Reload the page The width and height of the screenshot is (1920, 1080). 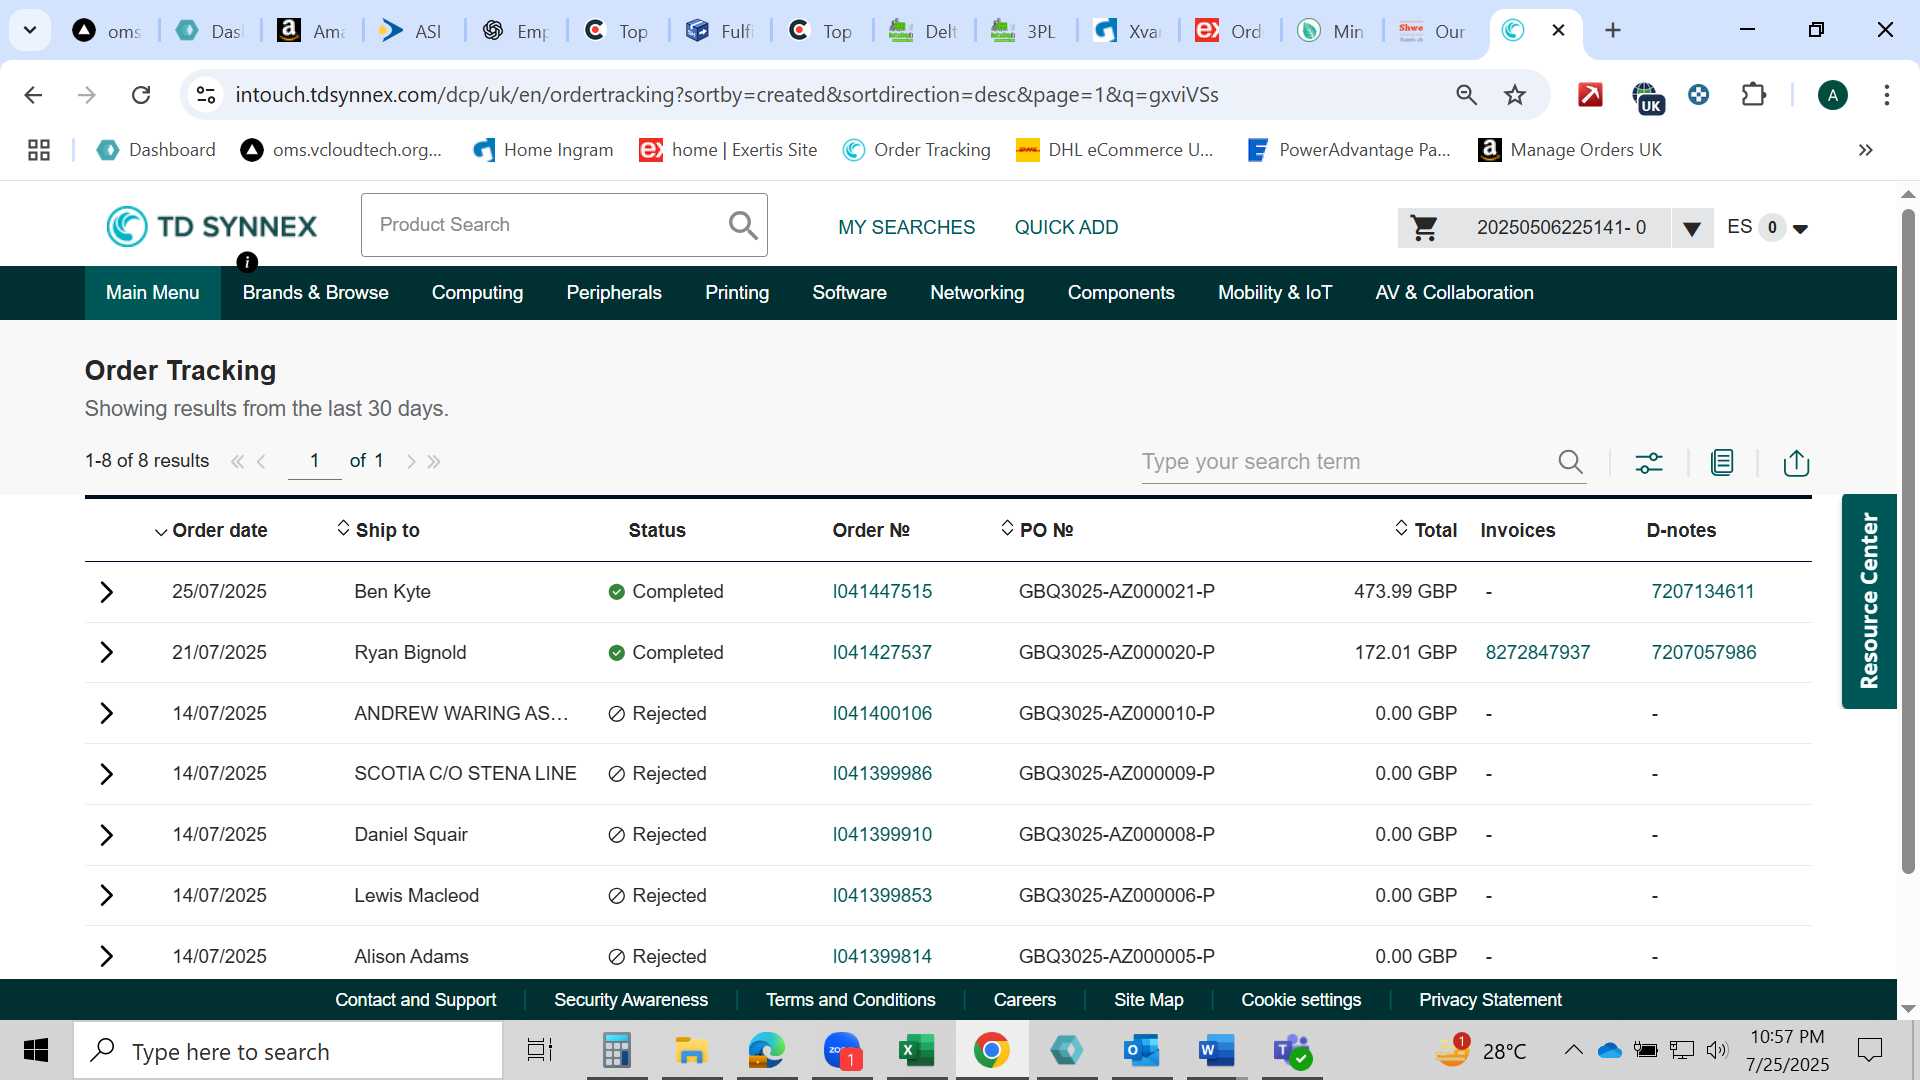click(x=141, y=95)
